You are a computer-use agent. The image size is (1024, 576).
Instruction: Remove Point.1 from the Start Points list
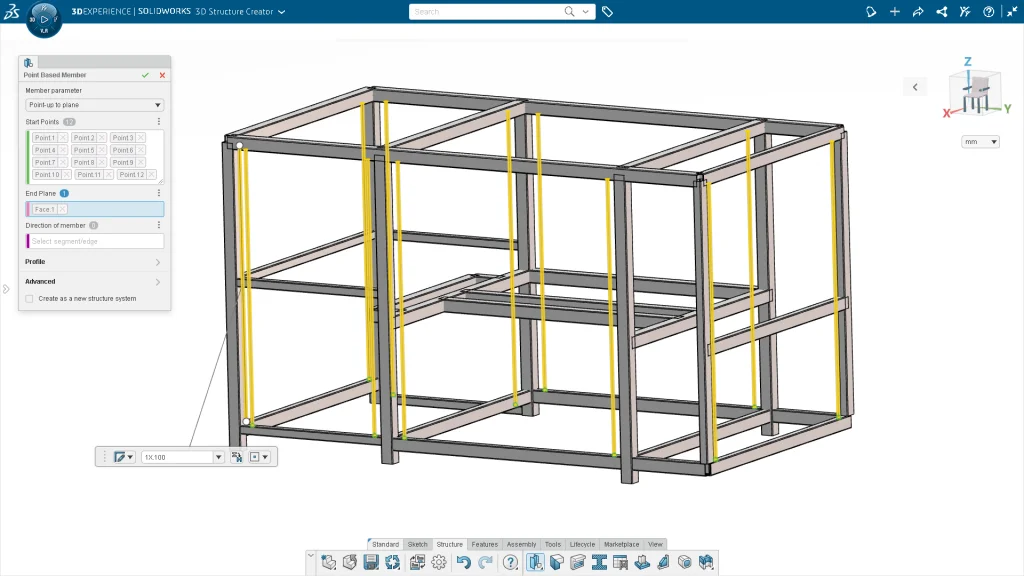(x=63, y=138)
